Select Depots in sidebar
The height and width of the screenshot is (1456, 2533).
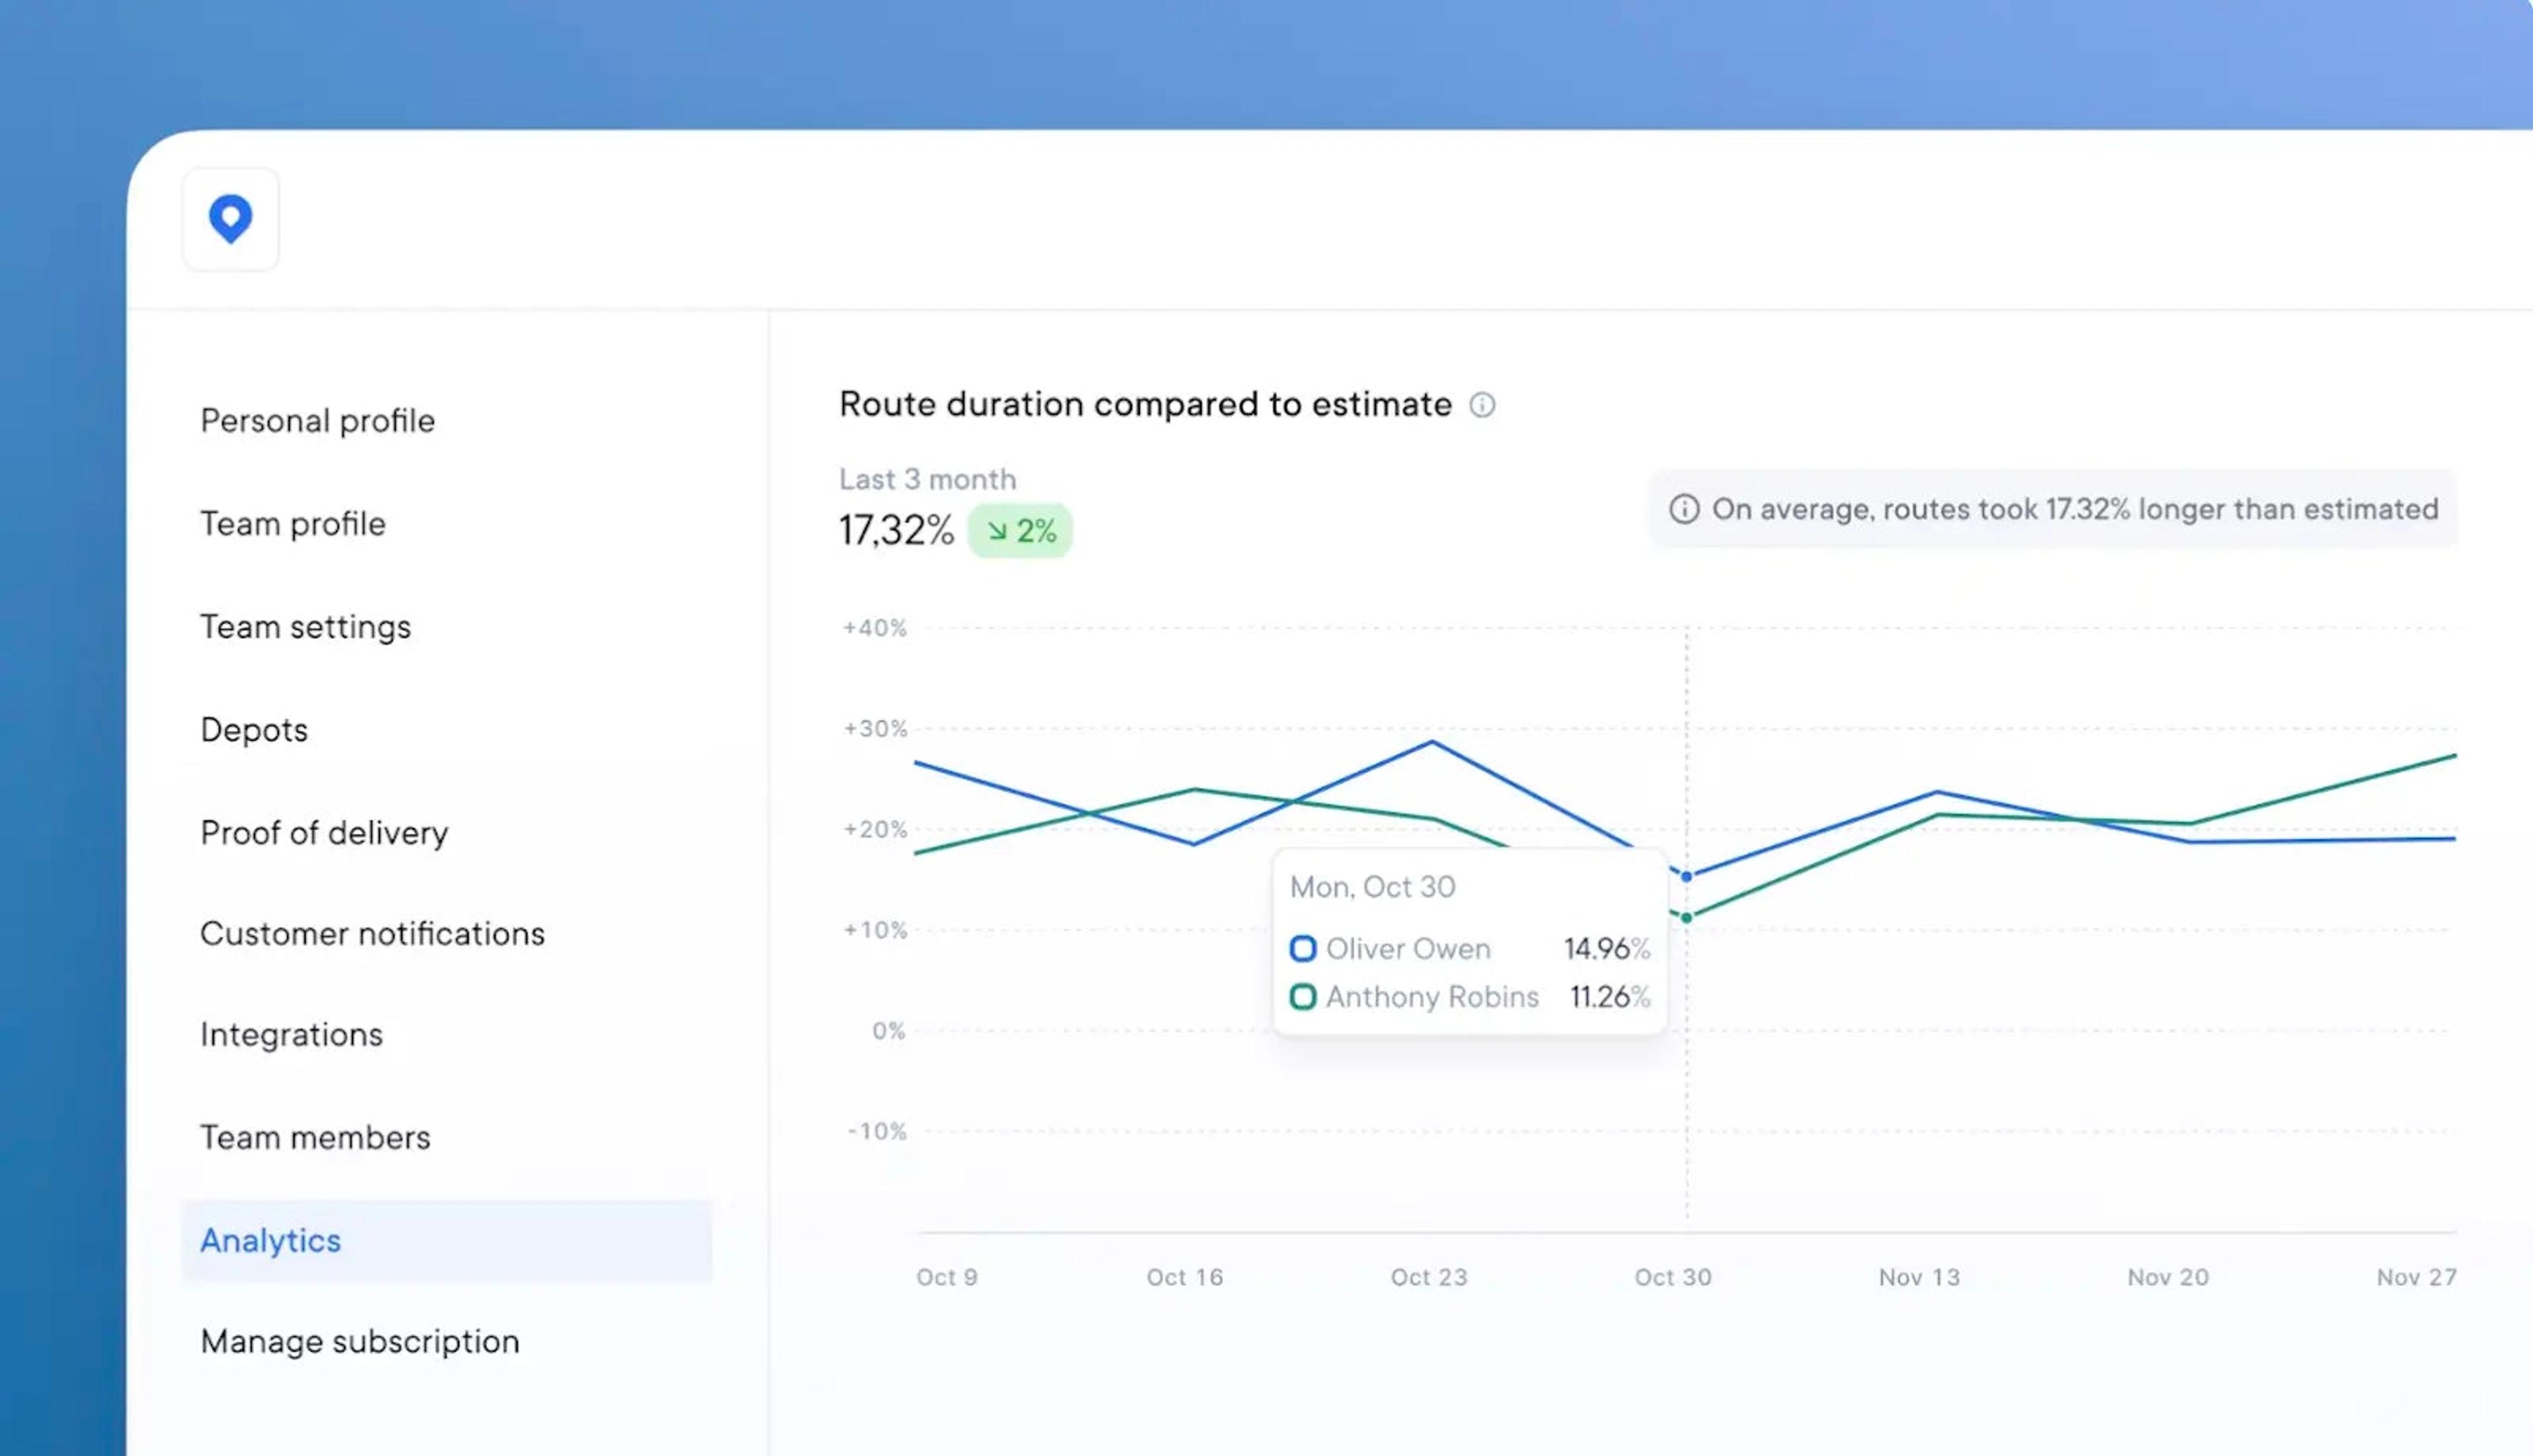(x=254, y=730)
